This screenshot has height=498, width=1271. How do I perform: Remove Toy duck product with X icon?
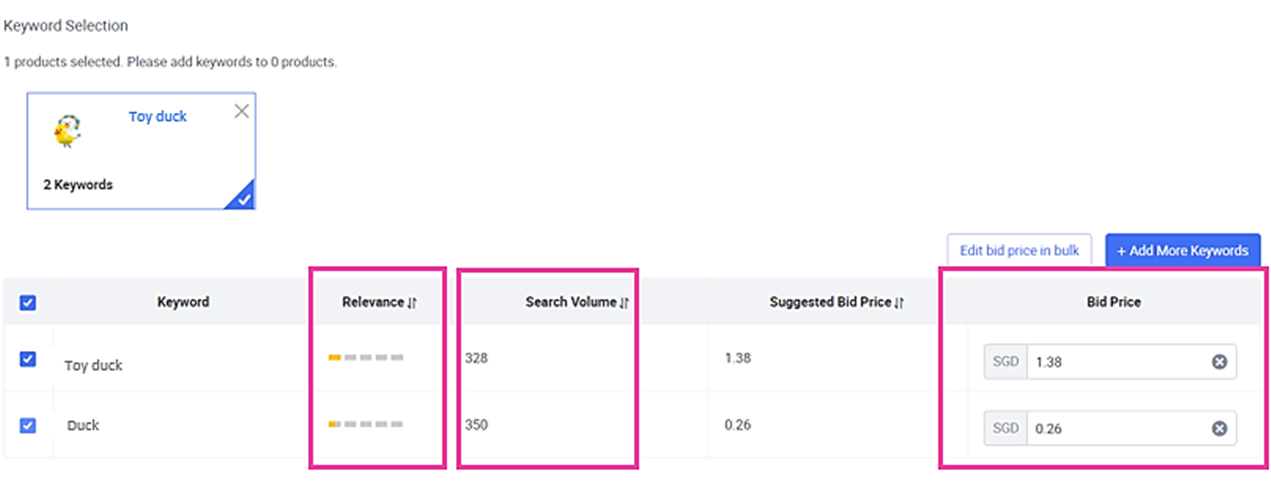coord(241,111)
